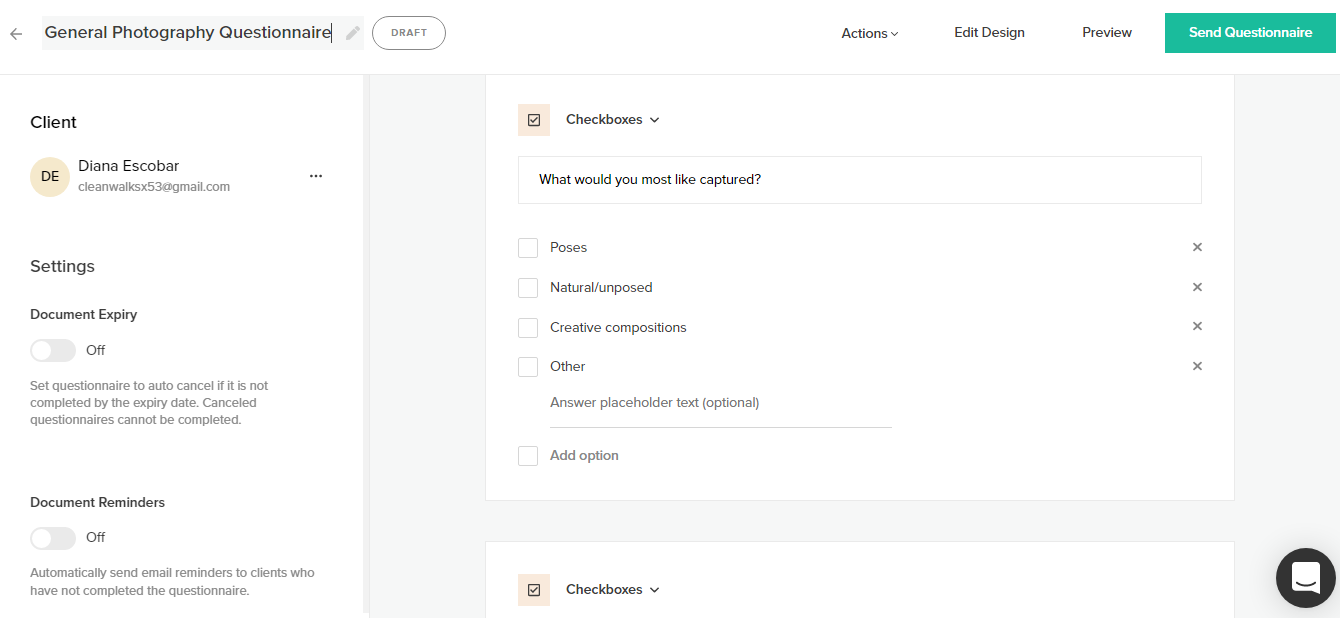Viewport: 1340px width, 618px height.
Task: Toggle Document Expiry switch
Action: point(53,350)
